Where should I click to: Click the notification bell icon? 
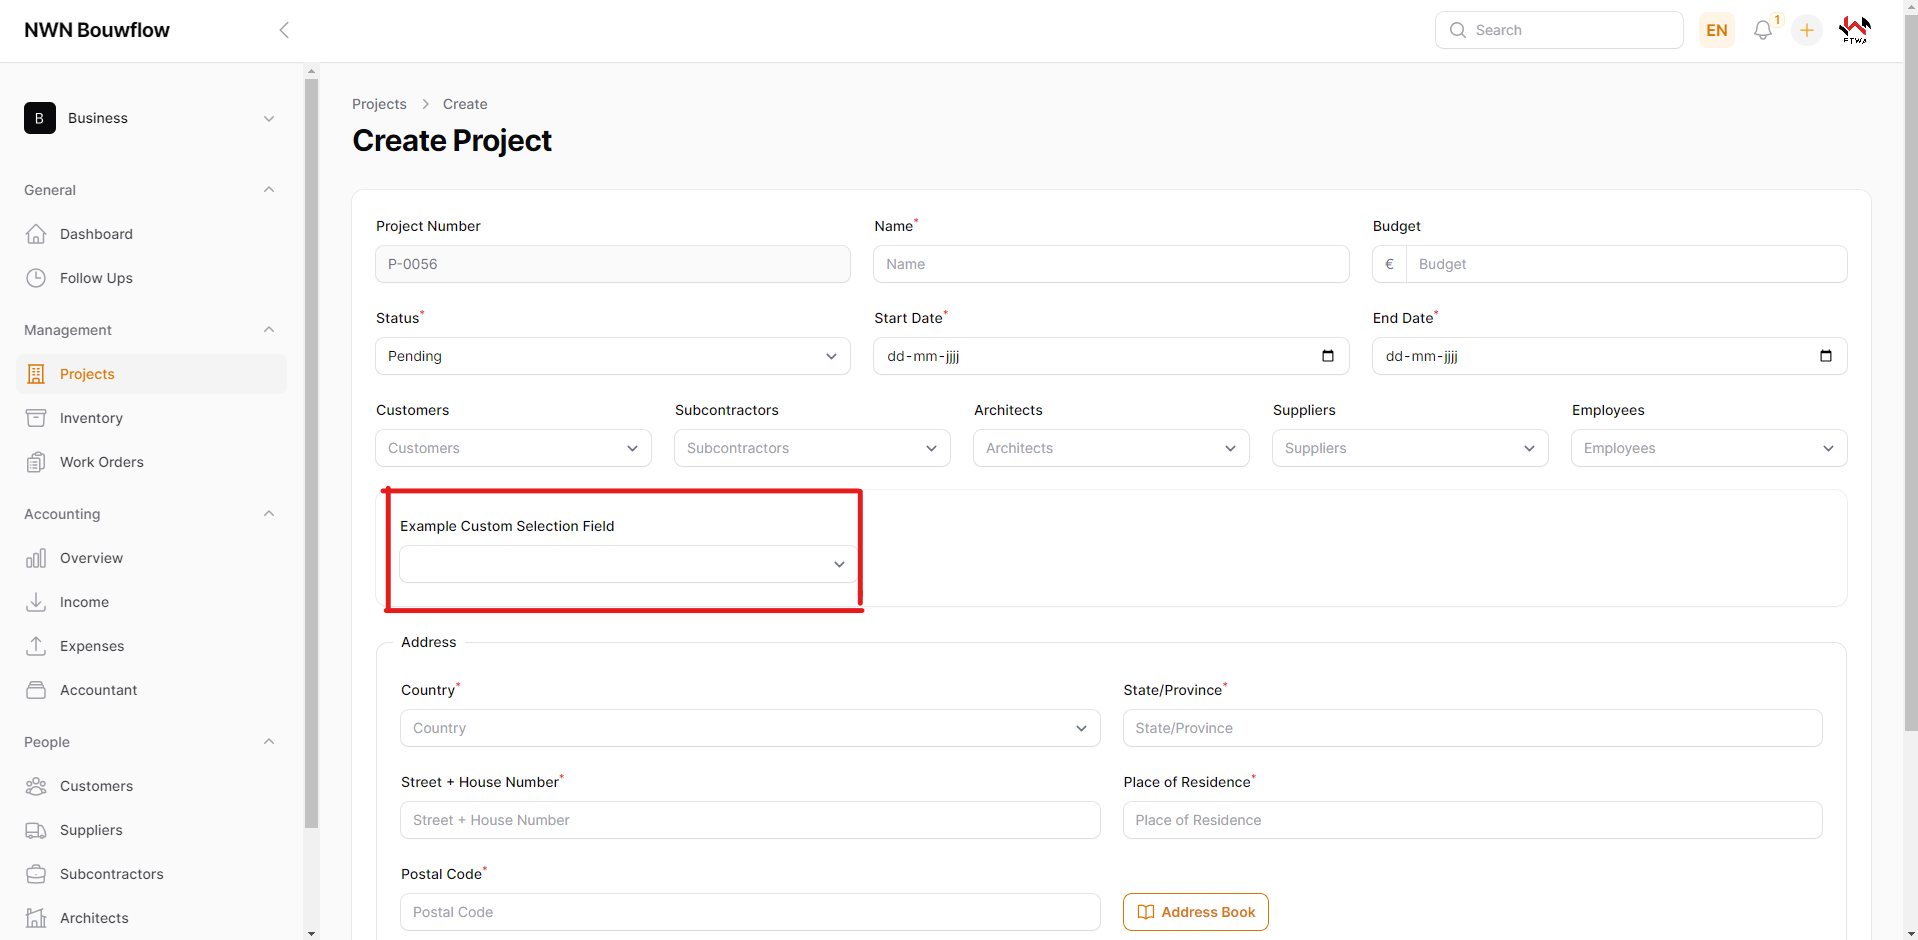click(x=1762, y=30)
